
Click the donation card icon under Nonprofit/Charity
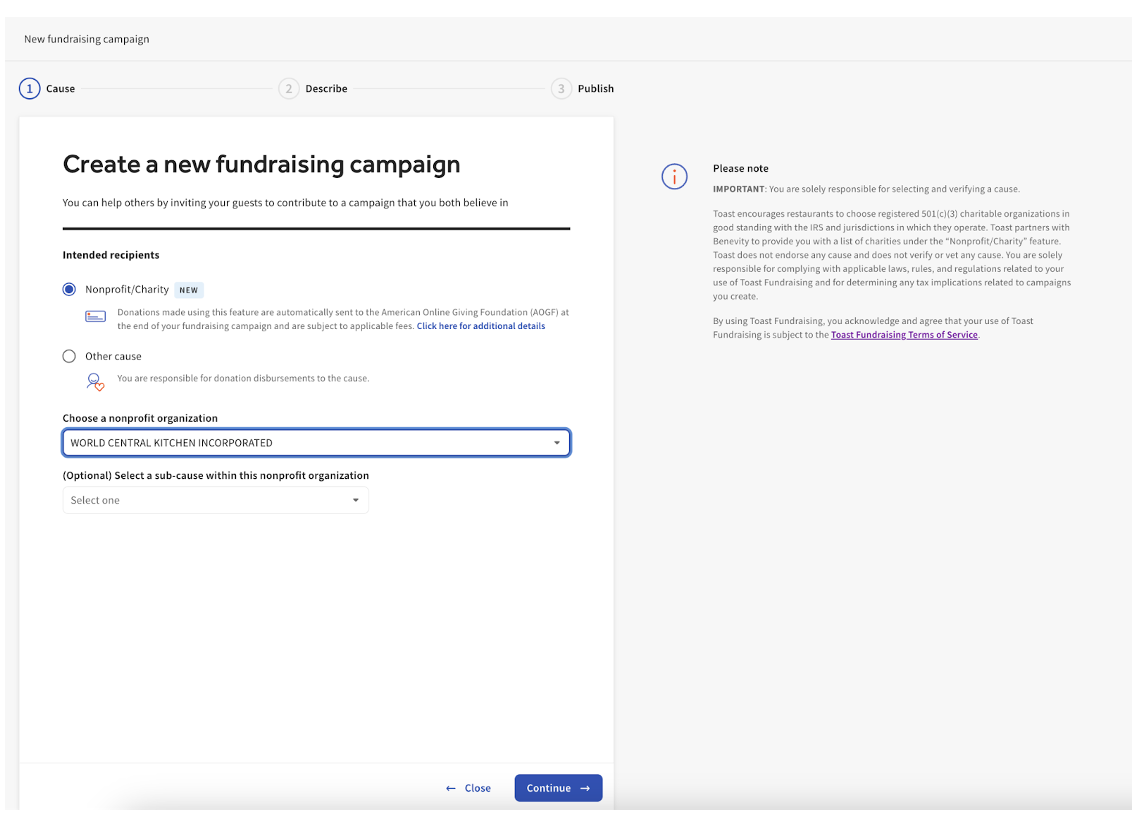(x=96, y=317)
